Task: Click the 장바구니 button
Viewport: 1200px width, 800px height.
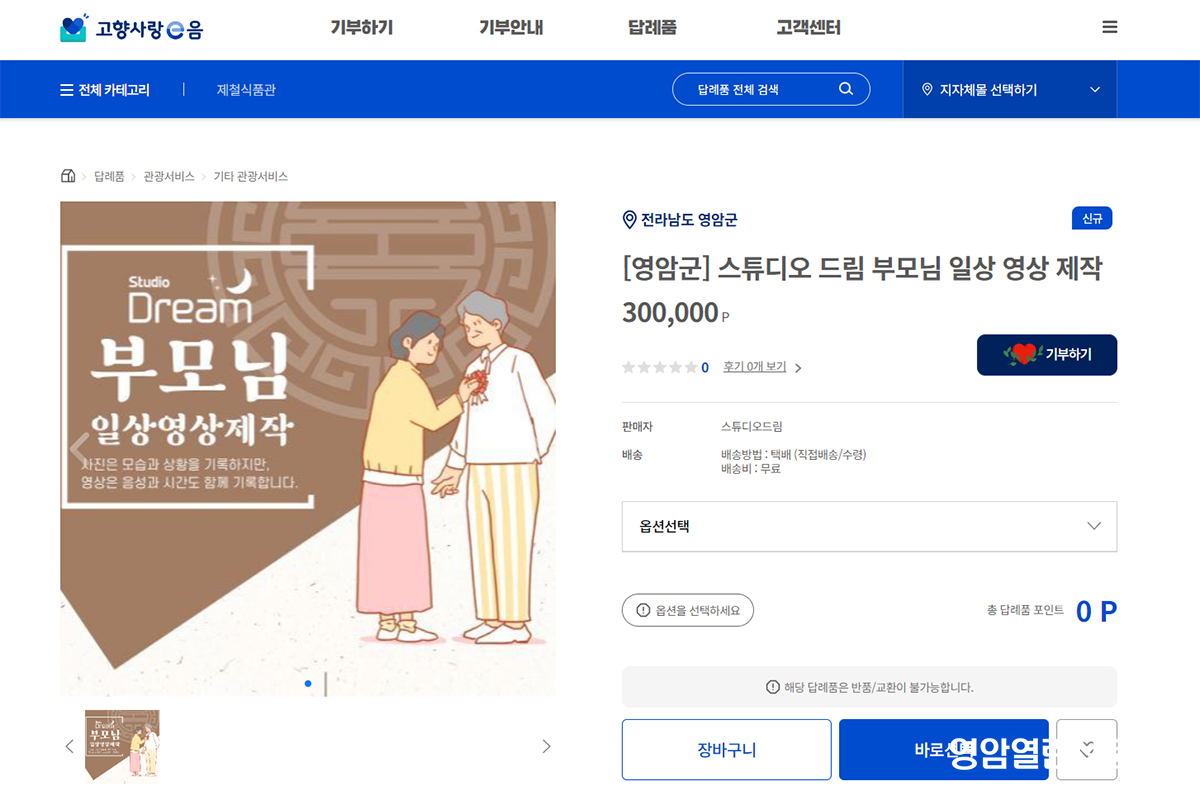Action: pyautogui.click(x=727, y=749)
